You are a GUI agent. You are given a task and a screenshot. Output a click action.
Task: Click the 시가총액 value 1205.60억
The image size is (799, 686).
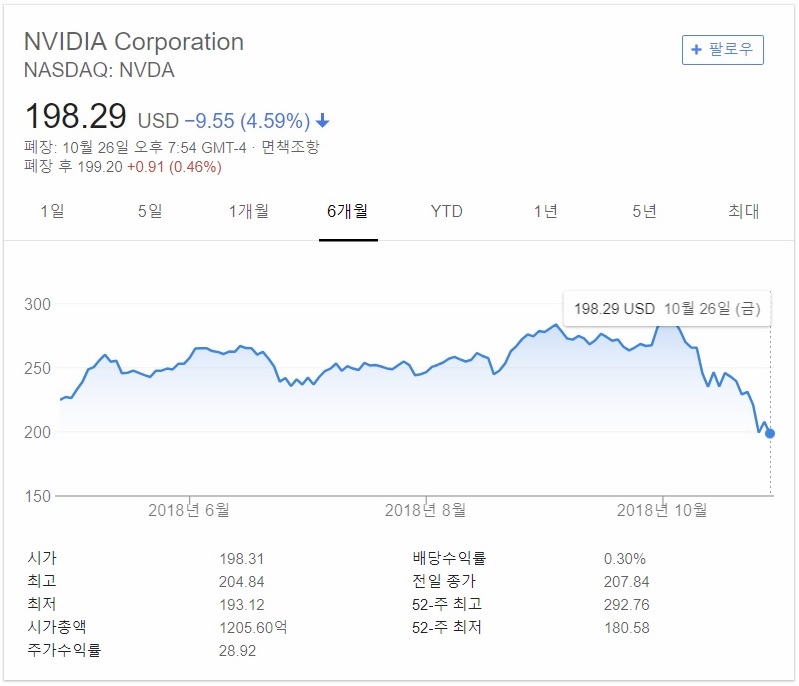click(x=253, y=628)
